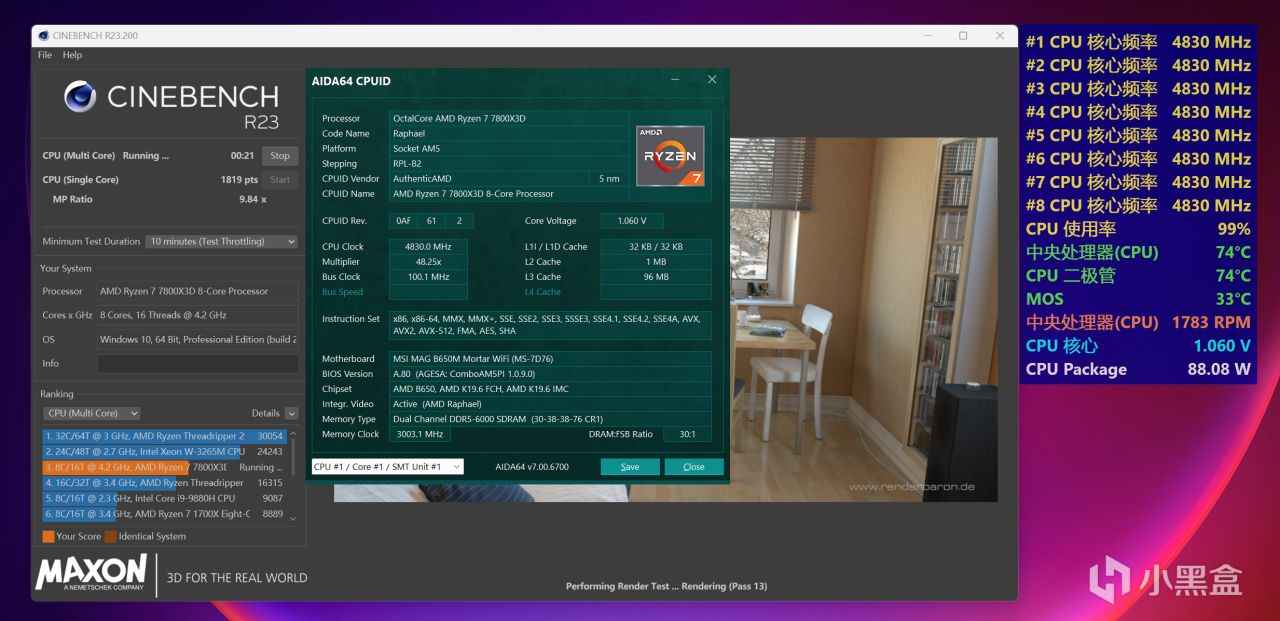The height and width of the screenshot is (621, 1280).
Task: Click the Identical System legend swatch
Action: [110, 536]
